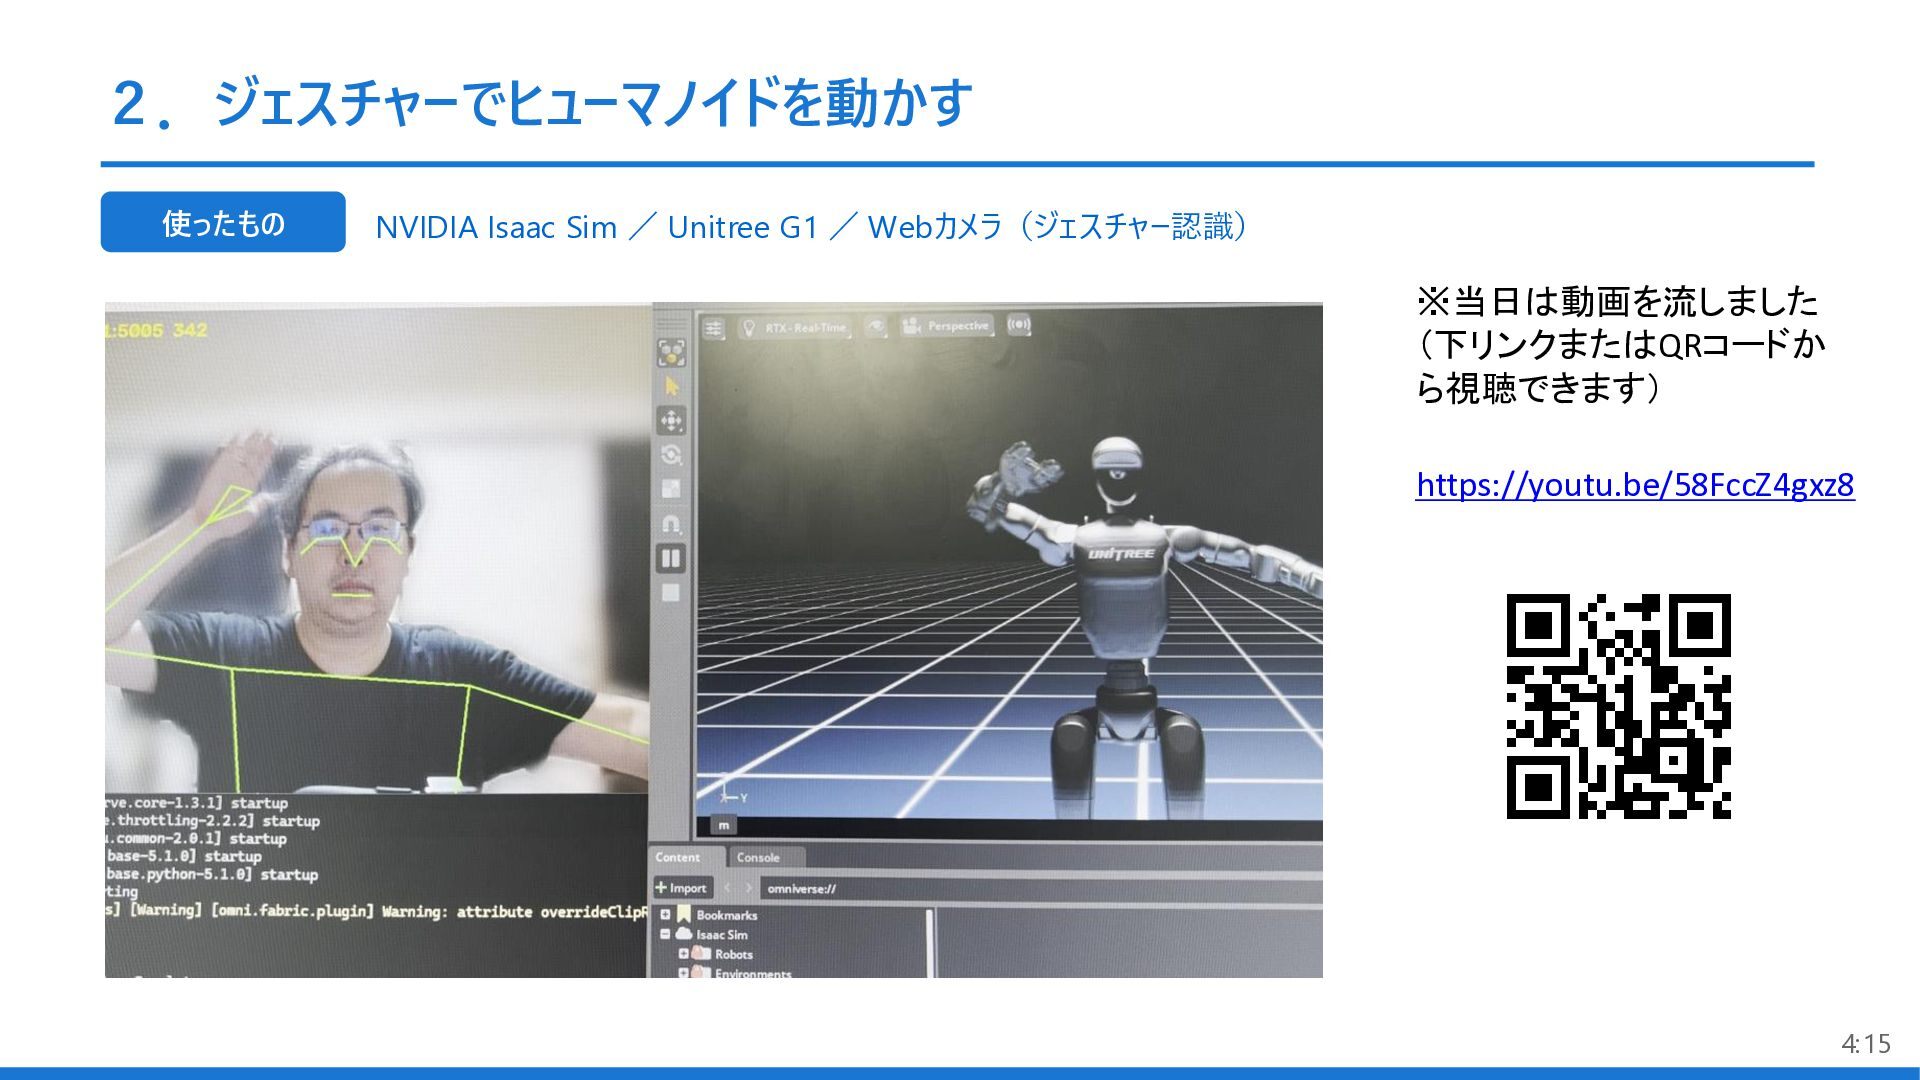This screenshot has height=1080, width=1920.
Task: Click the yellow :5005 342 overlay text
Action: [157, 330]
